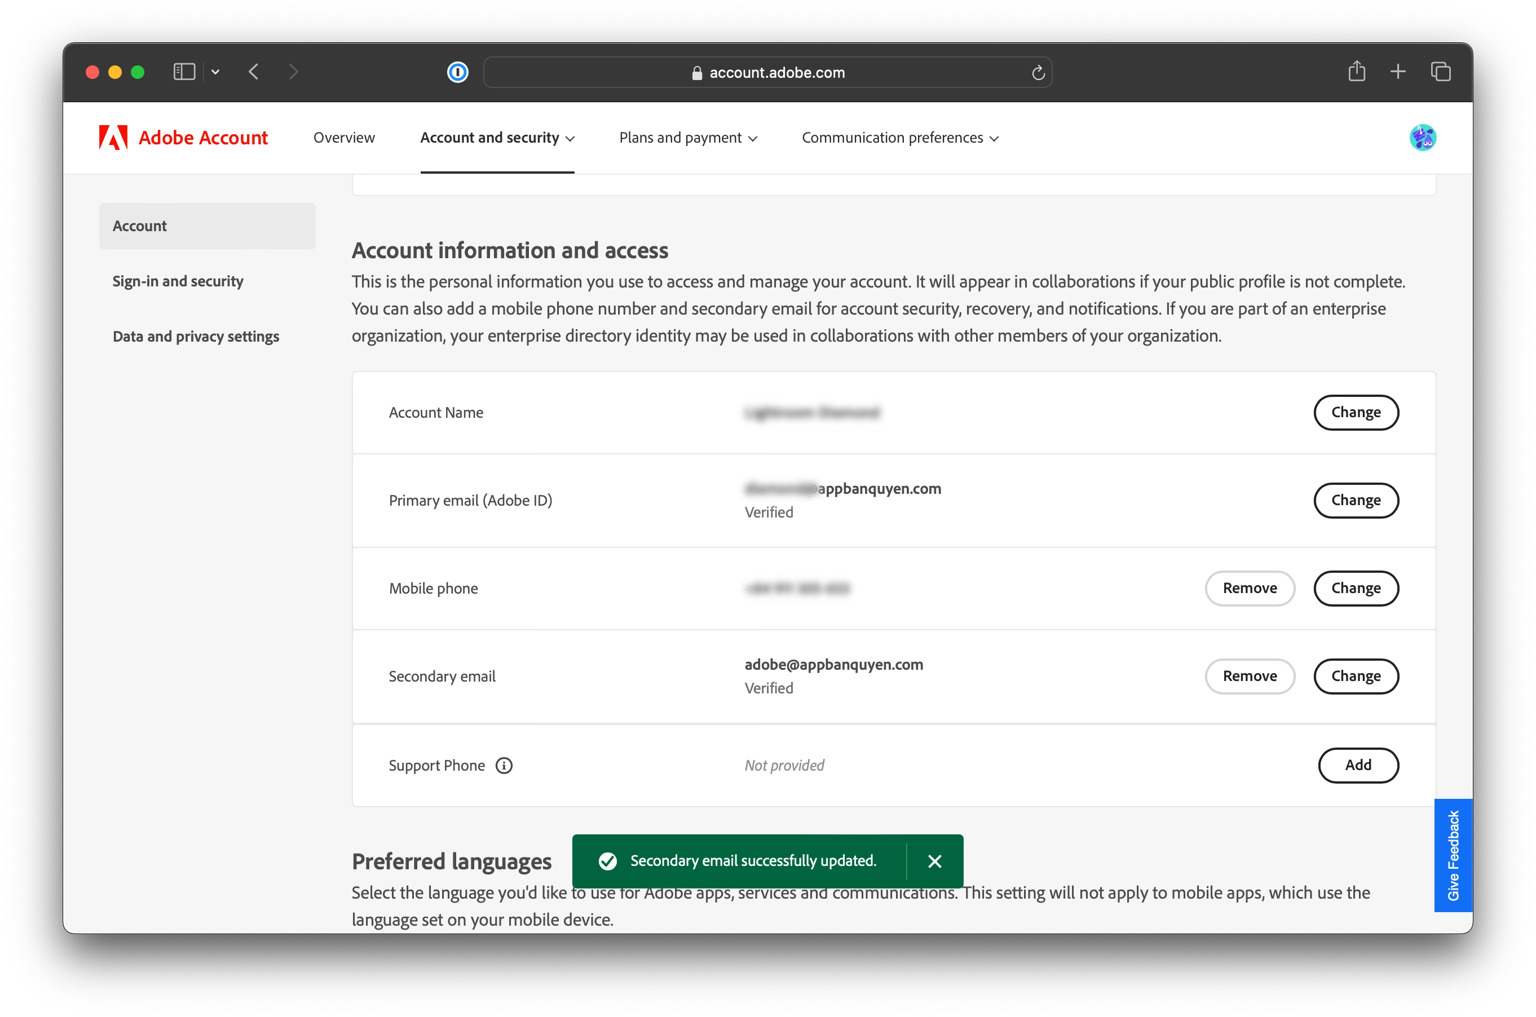
Task: Click the Support Phone info icon
Action: (x=504, y=766)
